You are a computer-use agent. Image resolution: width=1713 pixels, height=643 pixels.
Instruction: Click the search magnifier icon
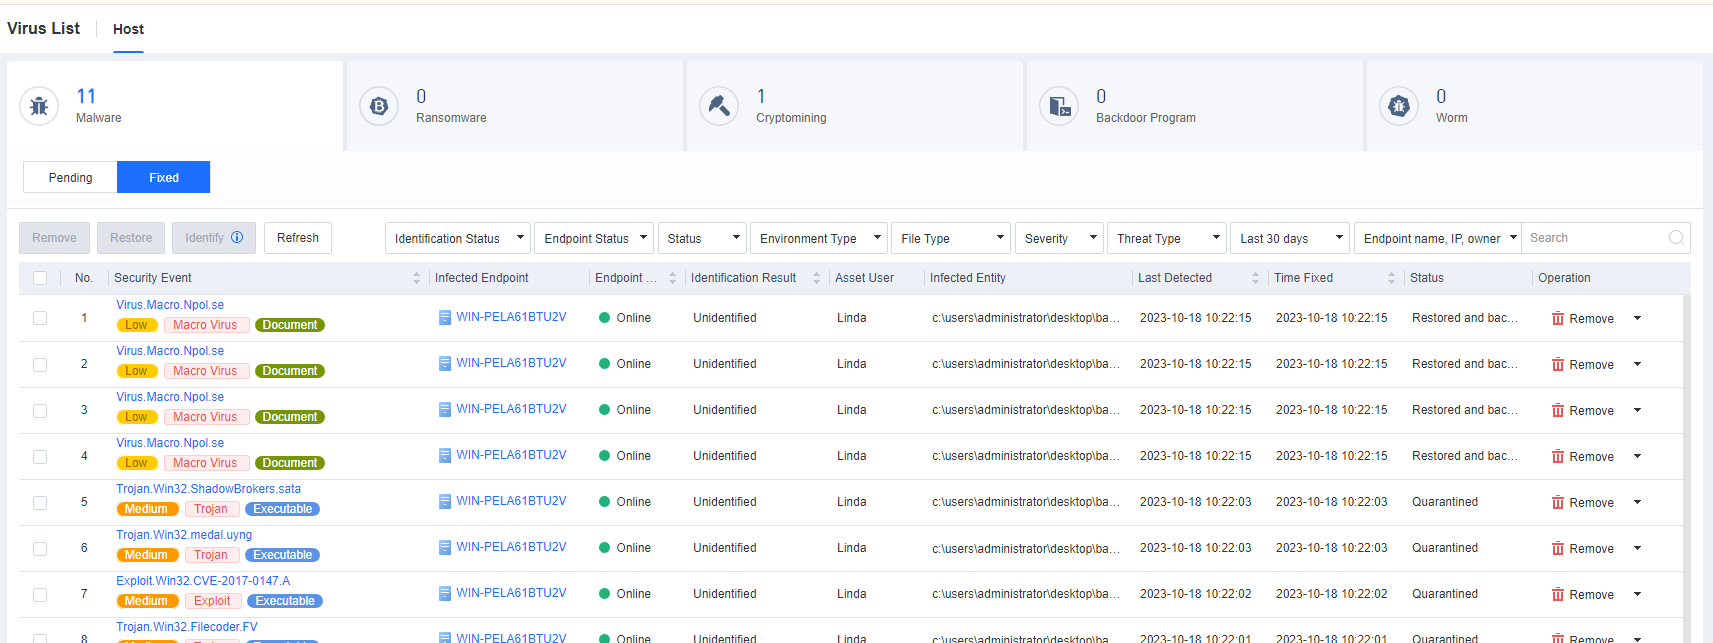(1676, 238)
